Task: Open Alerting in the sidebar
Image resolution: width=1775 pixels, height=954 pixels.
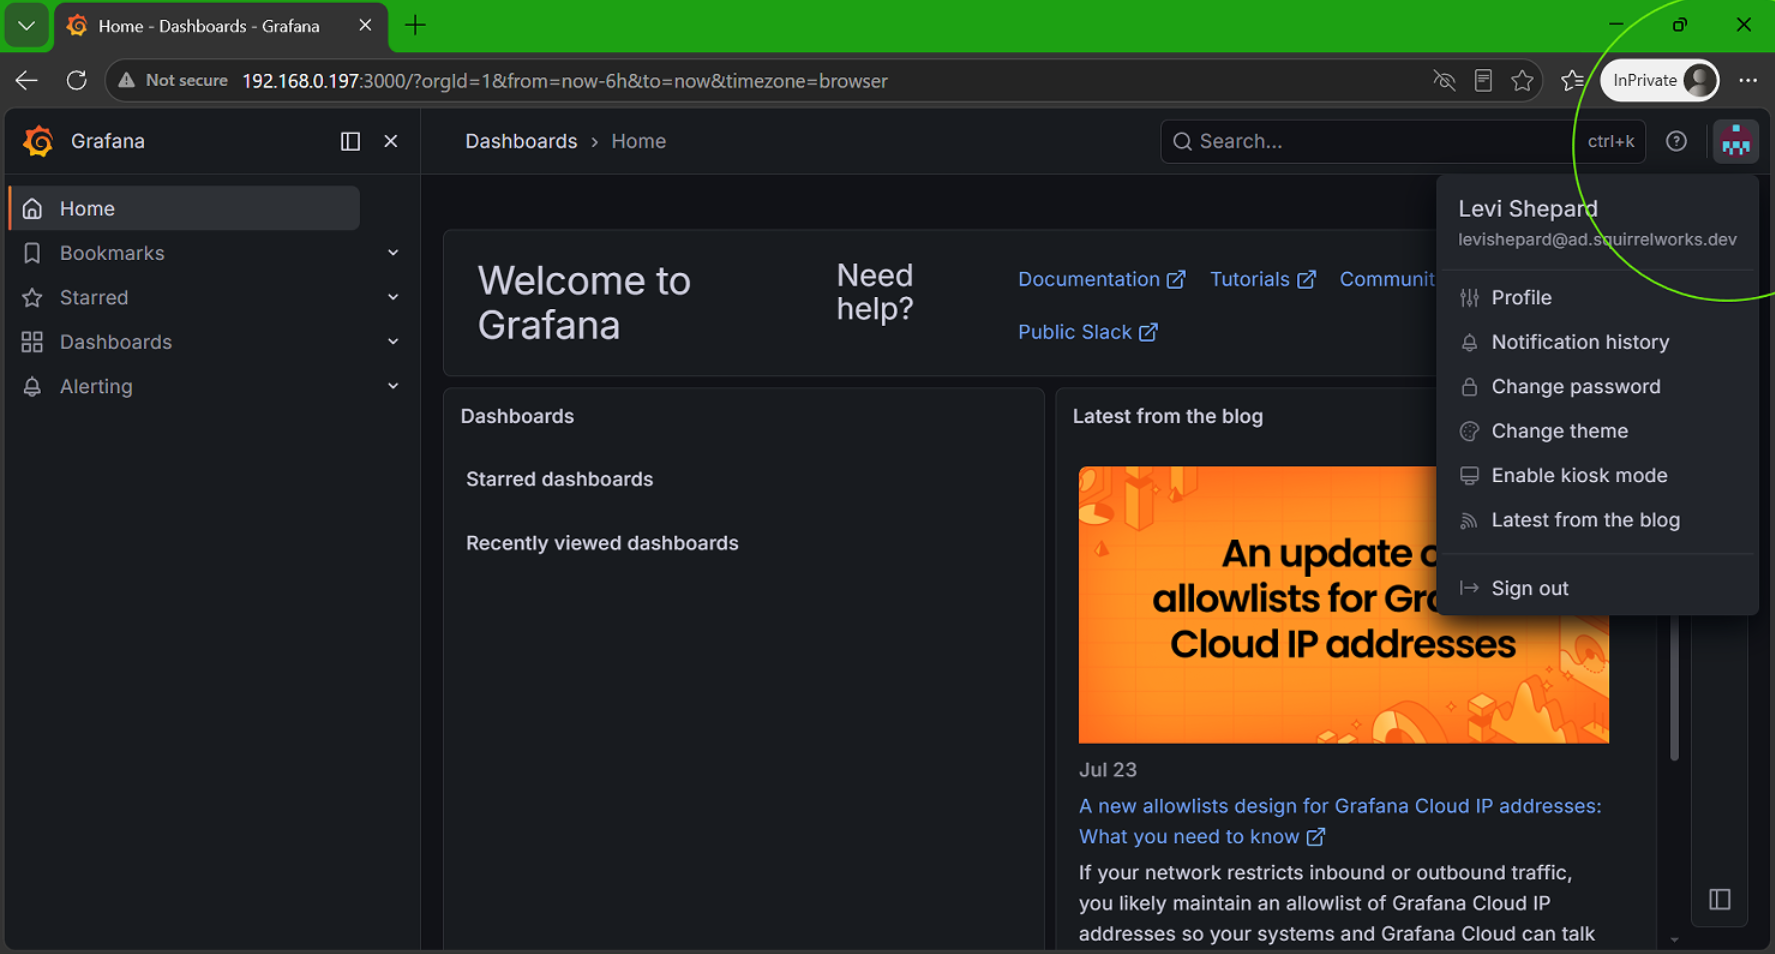Action: coord(95,386)
